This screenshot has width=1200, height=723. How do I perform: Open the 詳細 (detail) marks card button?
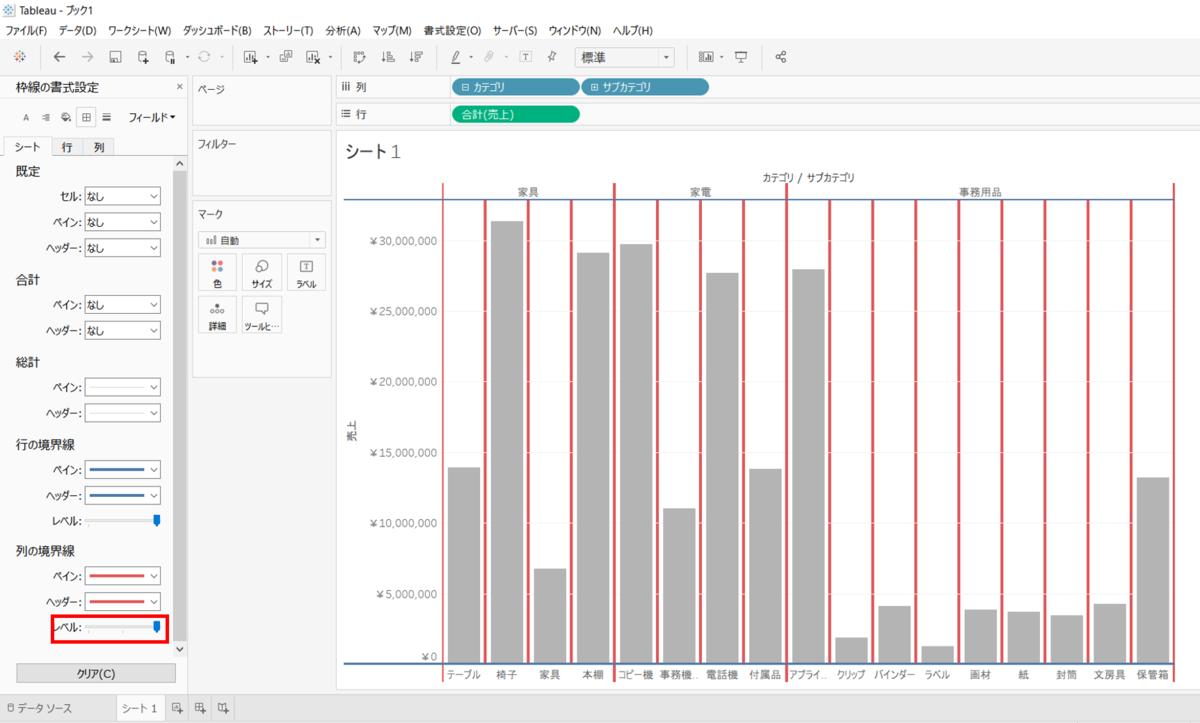217,315
